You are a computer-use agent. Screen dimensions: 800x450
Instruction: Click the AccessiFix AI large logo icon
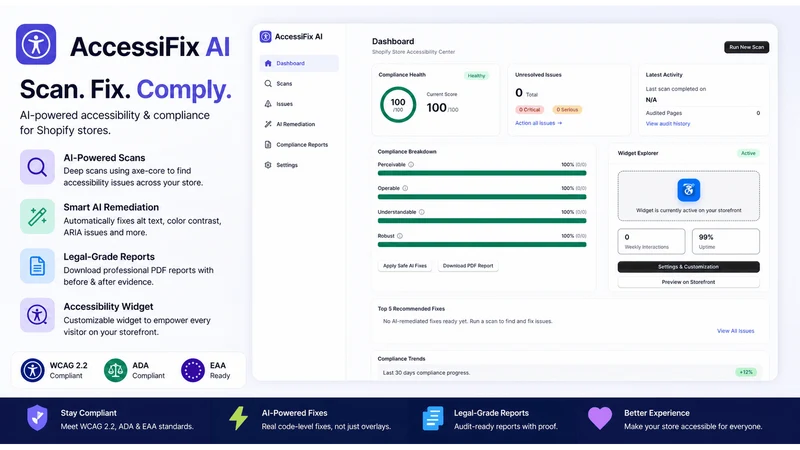36,44
